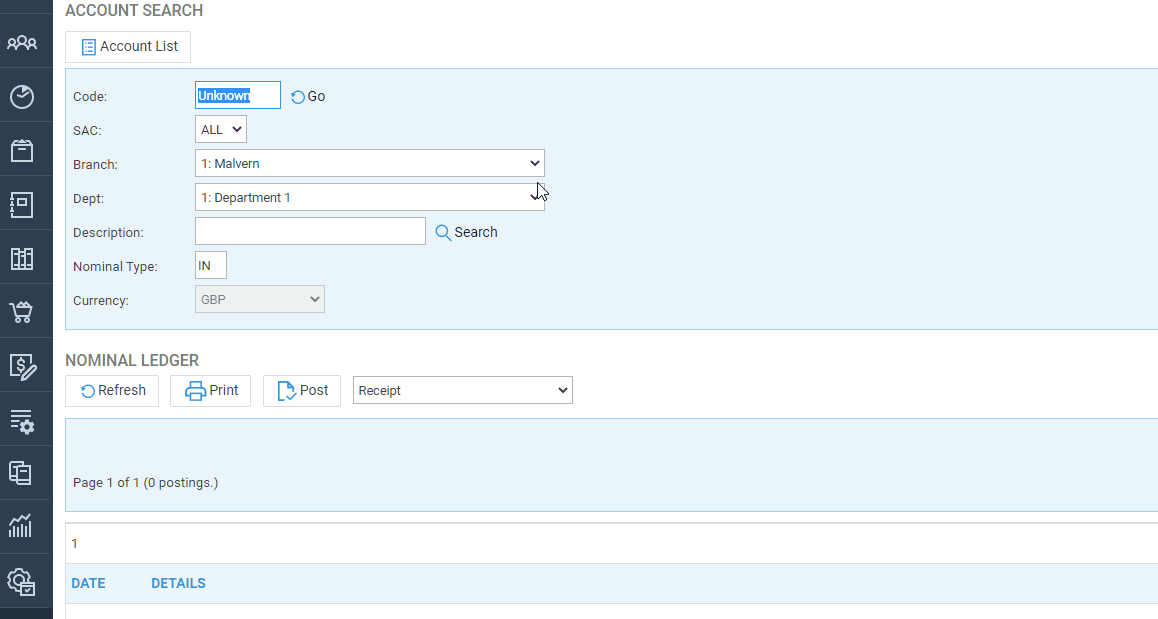Open the ledger books icon in sidebar
The image size is (1158, 619).
[x=22, y=259]
